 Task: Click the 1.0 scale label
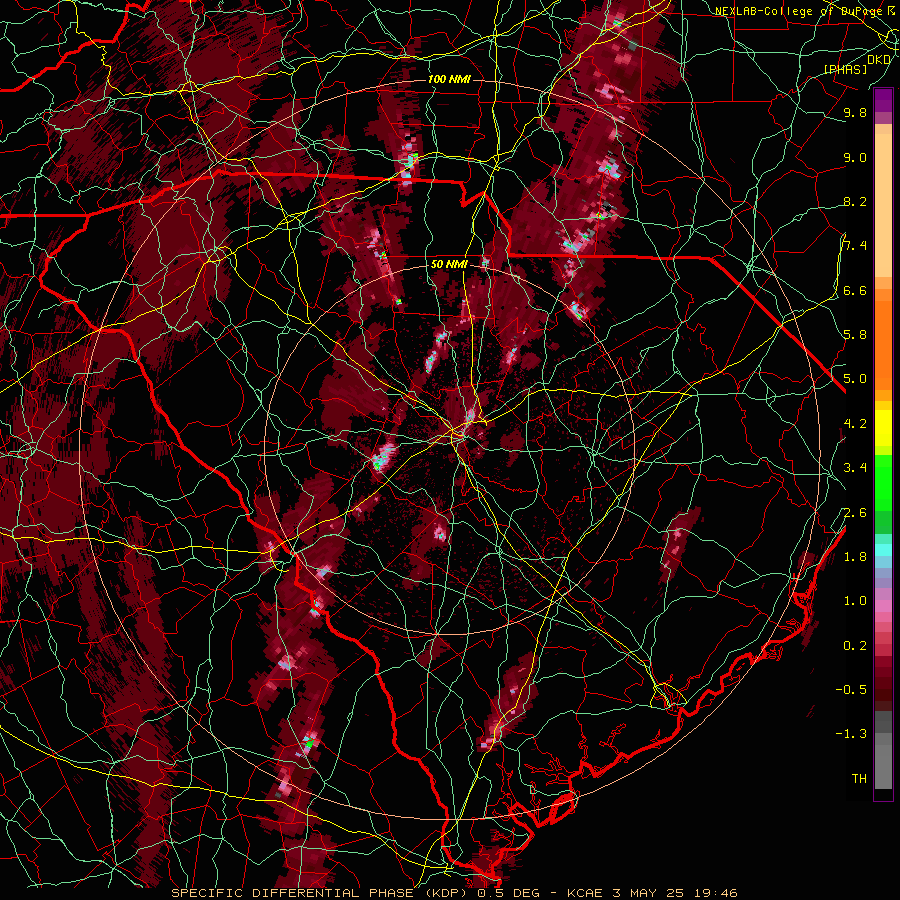[855, 601]
